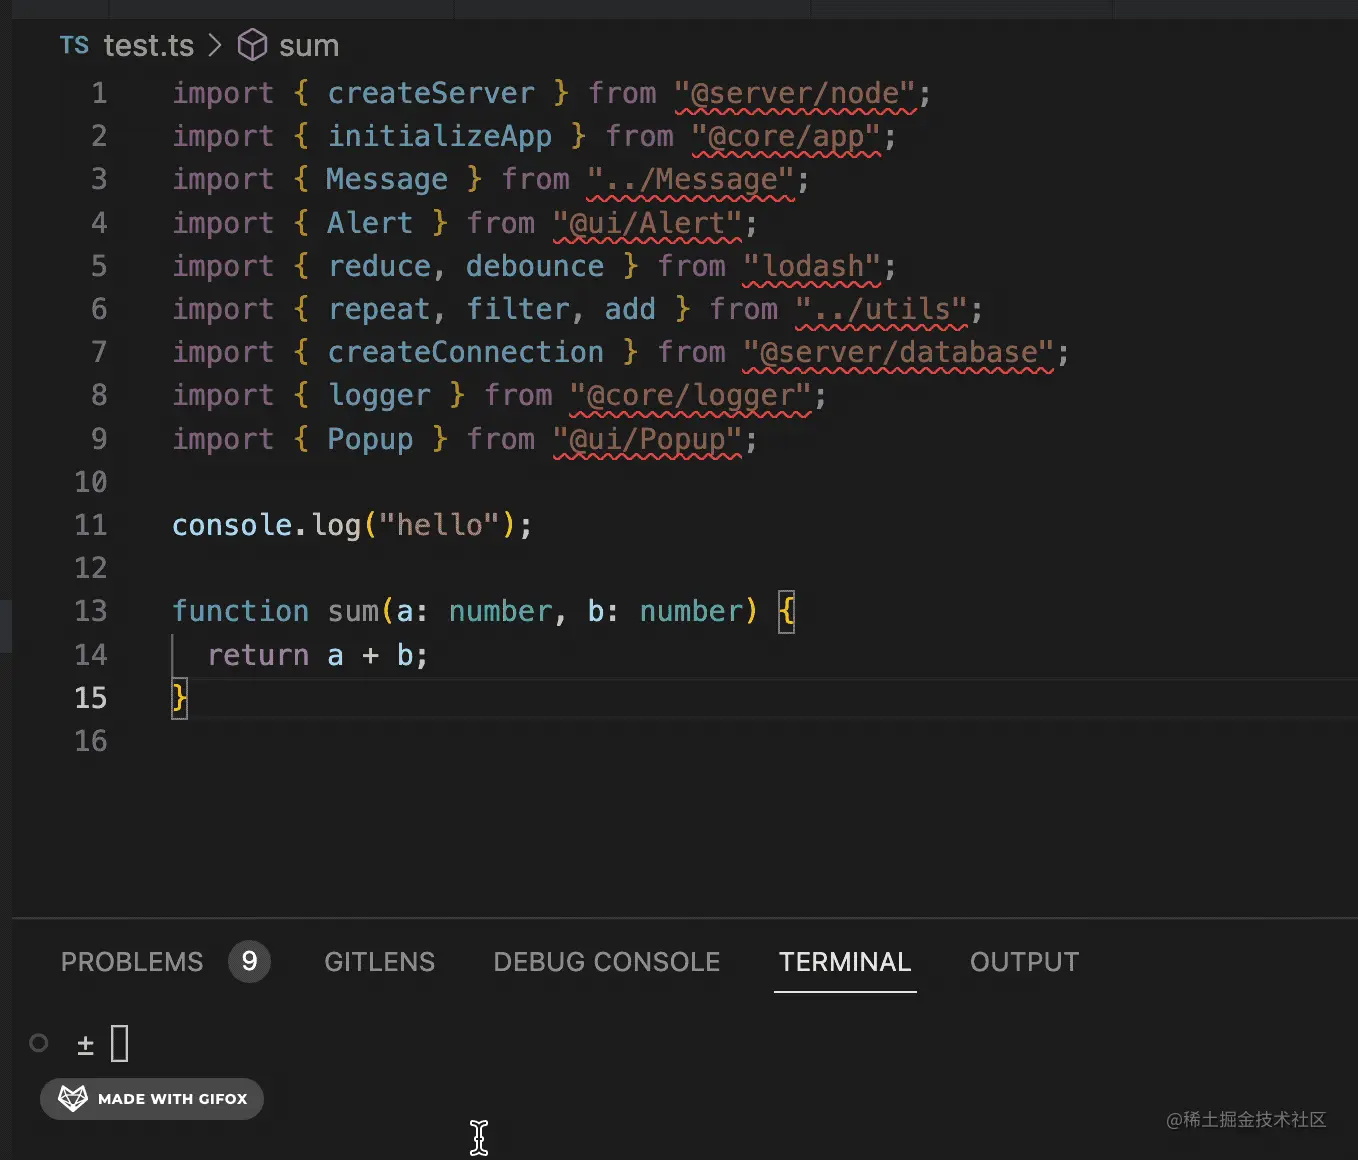
Task: Click the "@server/node" import path
Action: (x=795, y=93)
